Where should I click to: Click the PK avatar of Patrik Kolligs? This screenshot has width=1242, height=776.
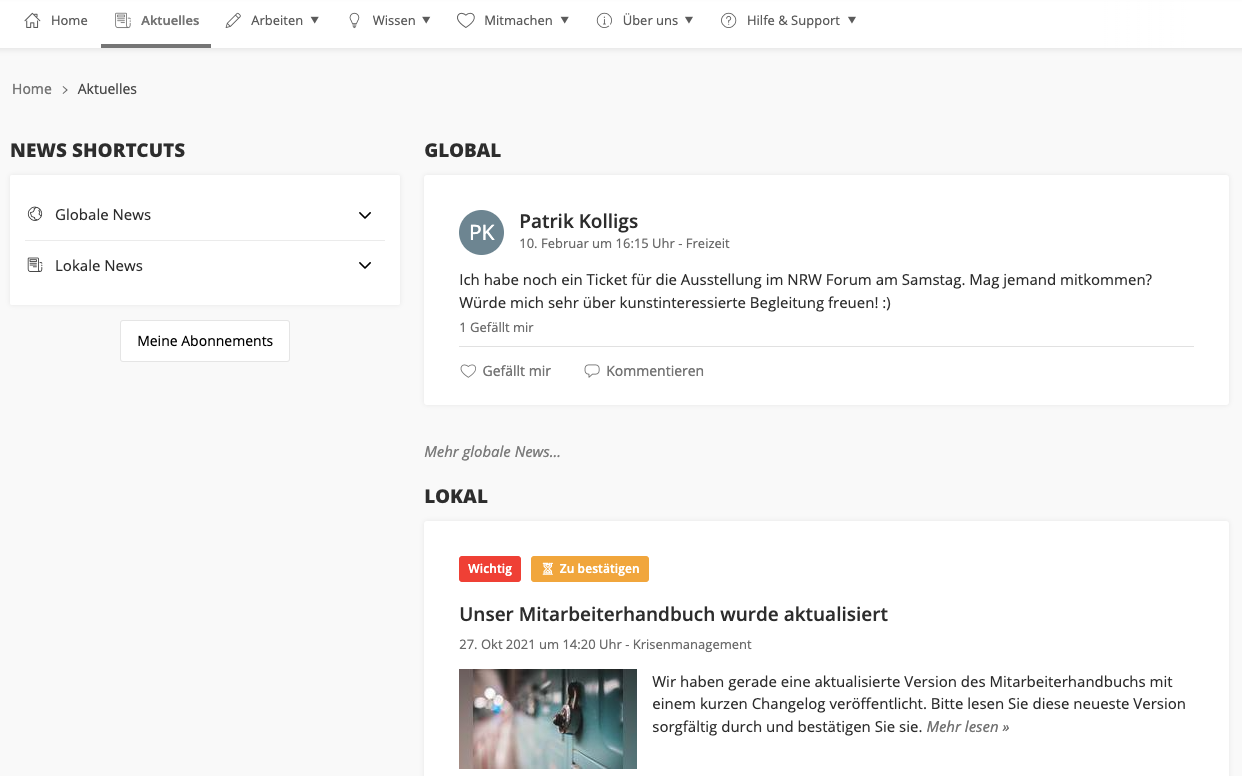(x=481, y=232)
